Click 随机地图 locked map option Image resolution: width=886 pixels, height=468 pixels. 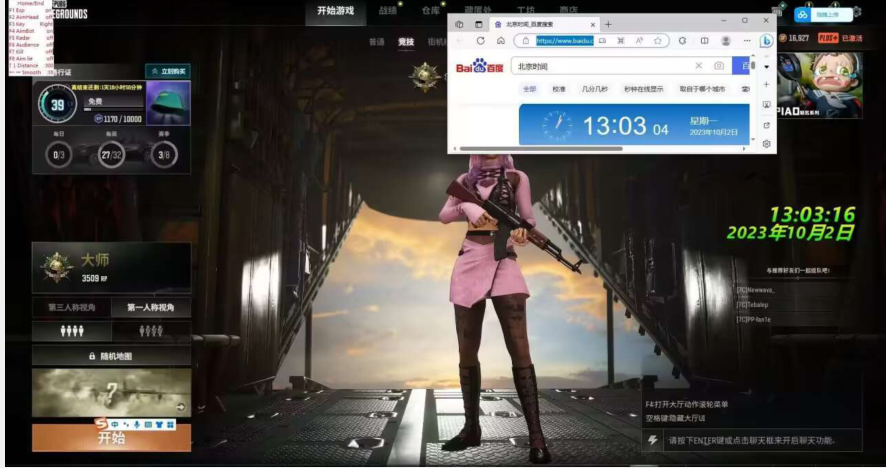[x=111, y=356]
